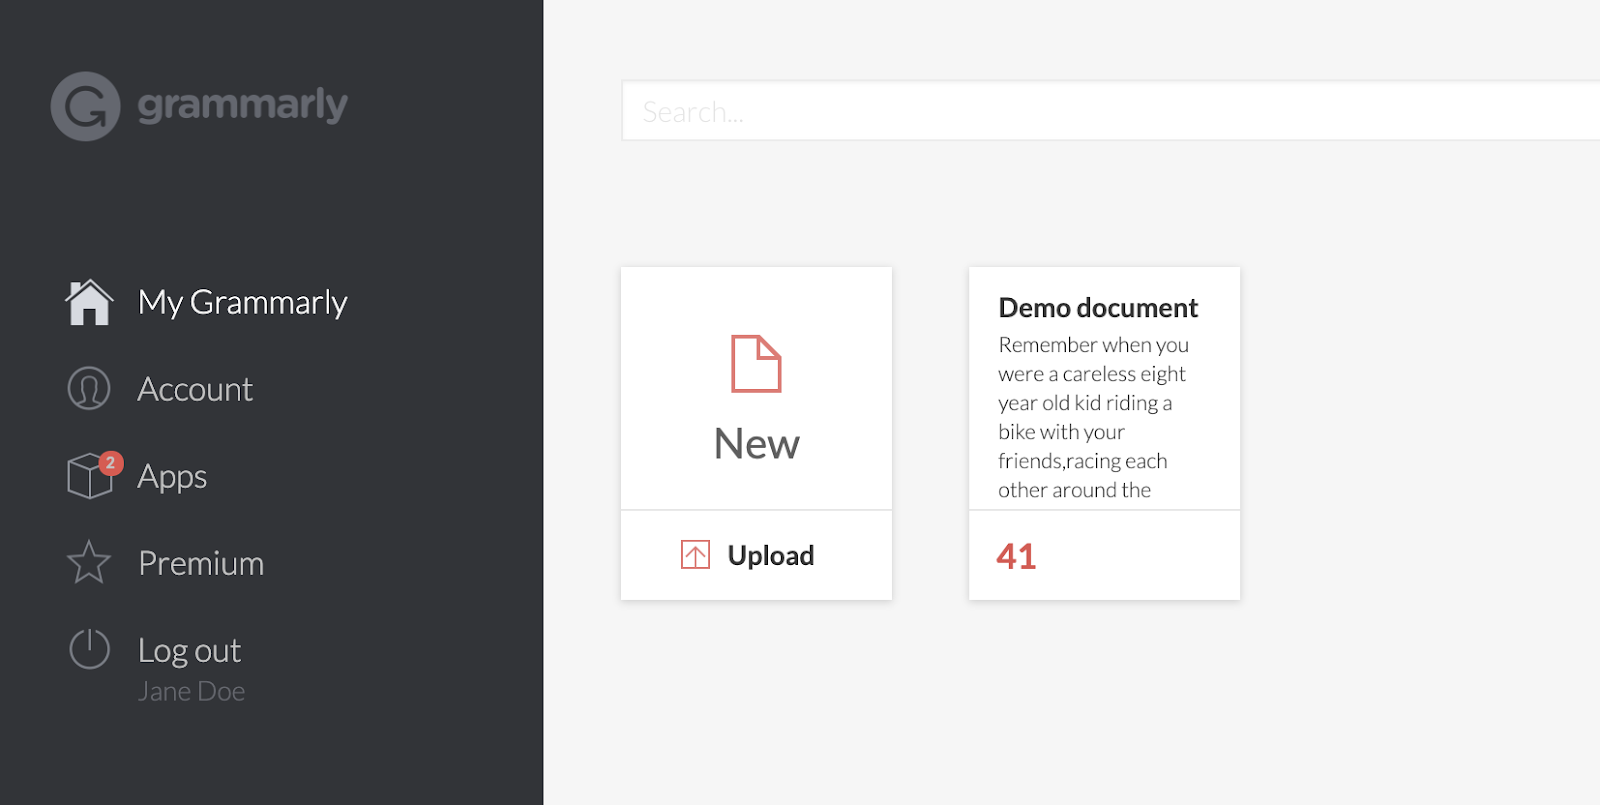This screenshot has width=1600, height=805.
Task: Click the new document page icon
Action: [x=756, y=364]
